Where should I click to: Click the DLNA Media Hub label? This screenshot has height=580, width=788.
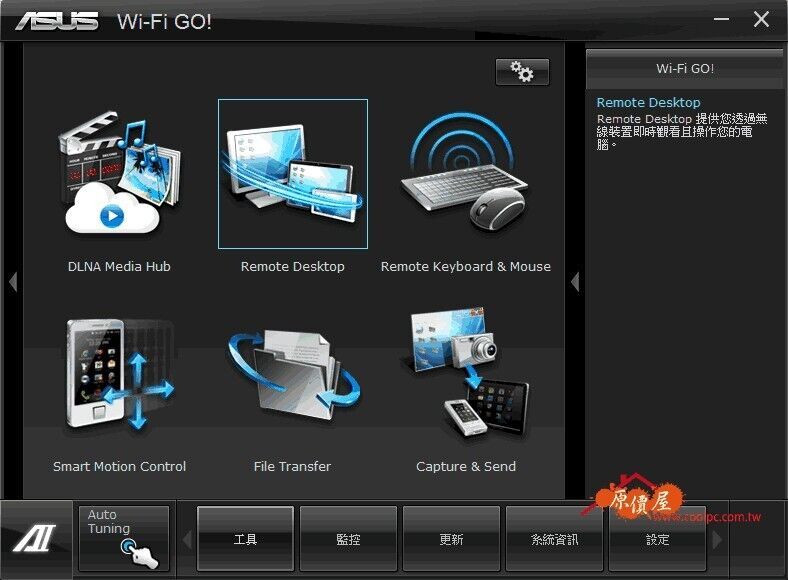119,266
